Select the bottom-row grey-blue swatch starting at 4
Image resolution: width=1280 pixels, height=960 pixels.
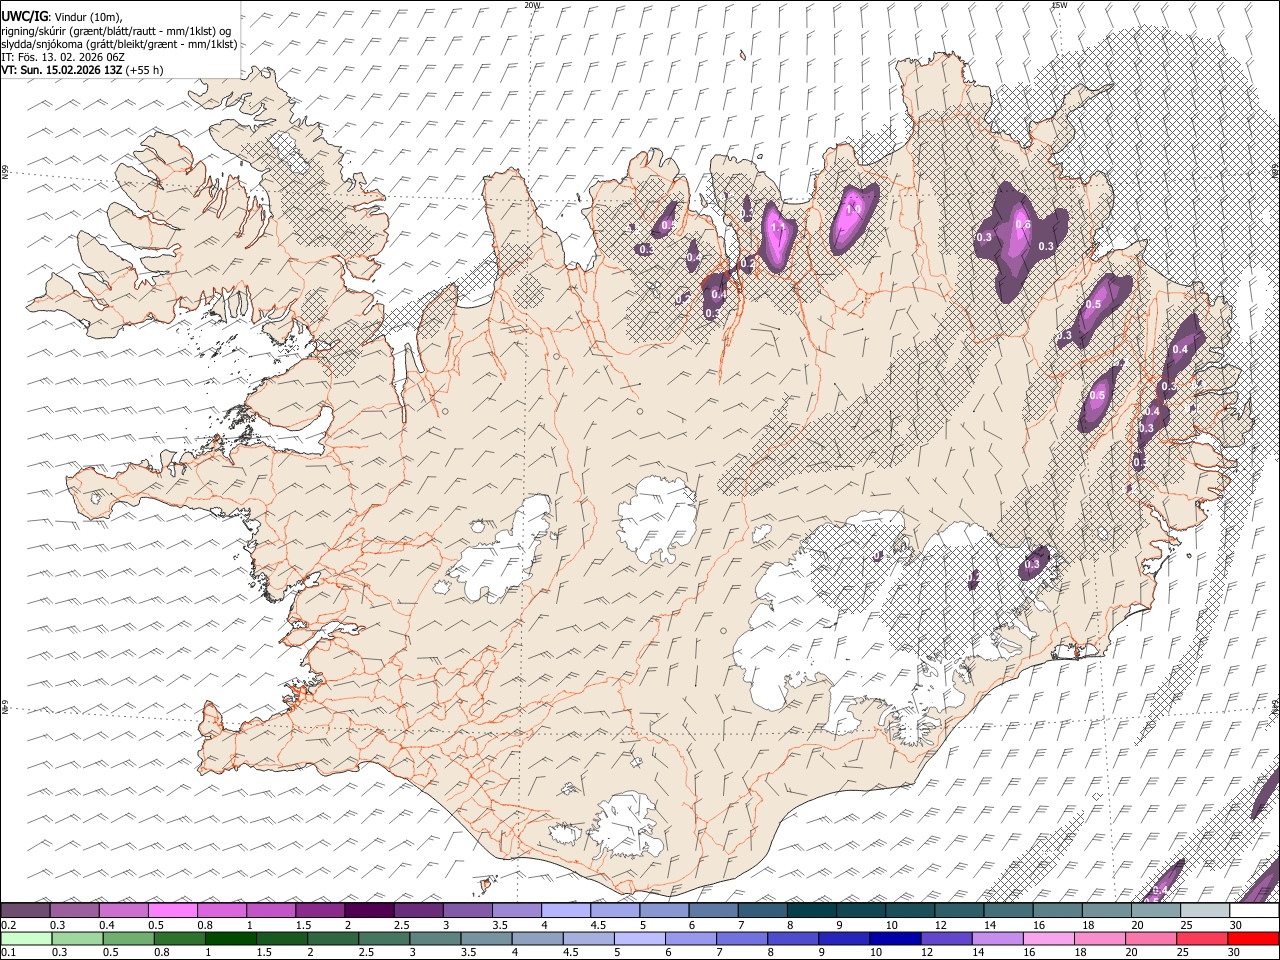538,939
